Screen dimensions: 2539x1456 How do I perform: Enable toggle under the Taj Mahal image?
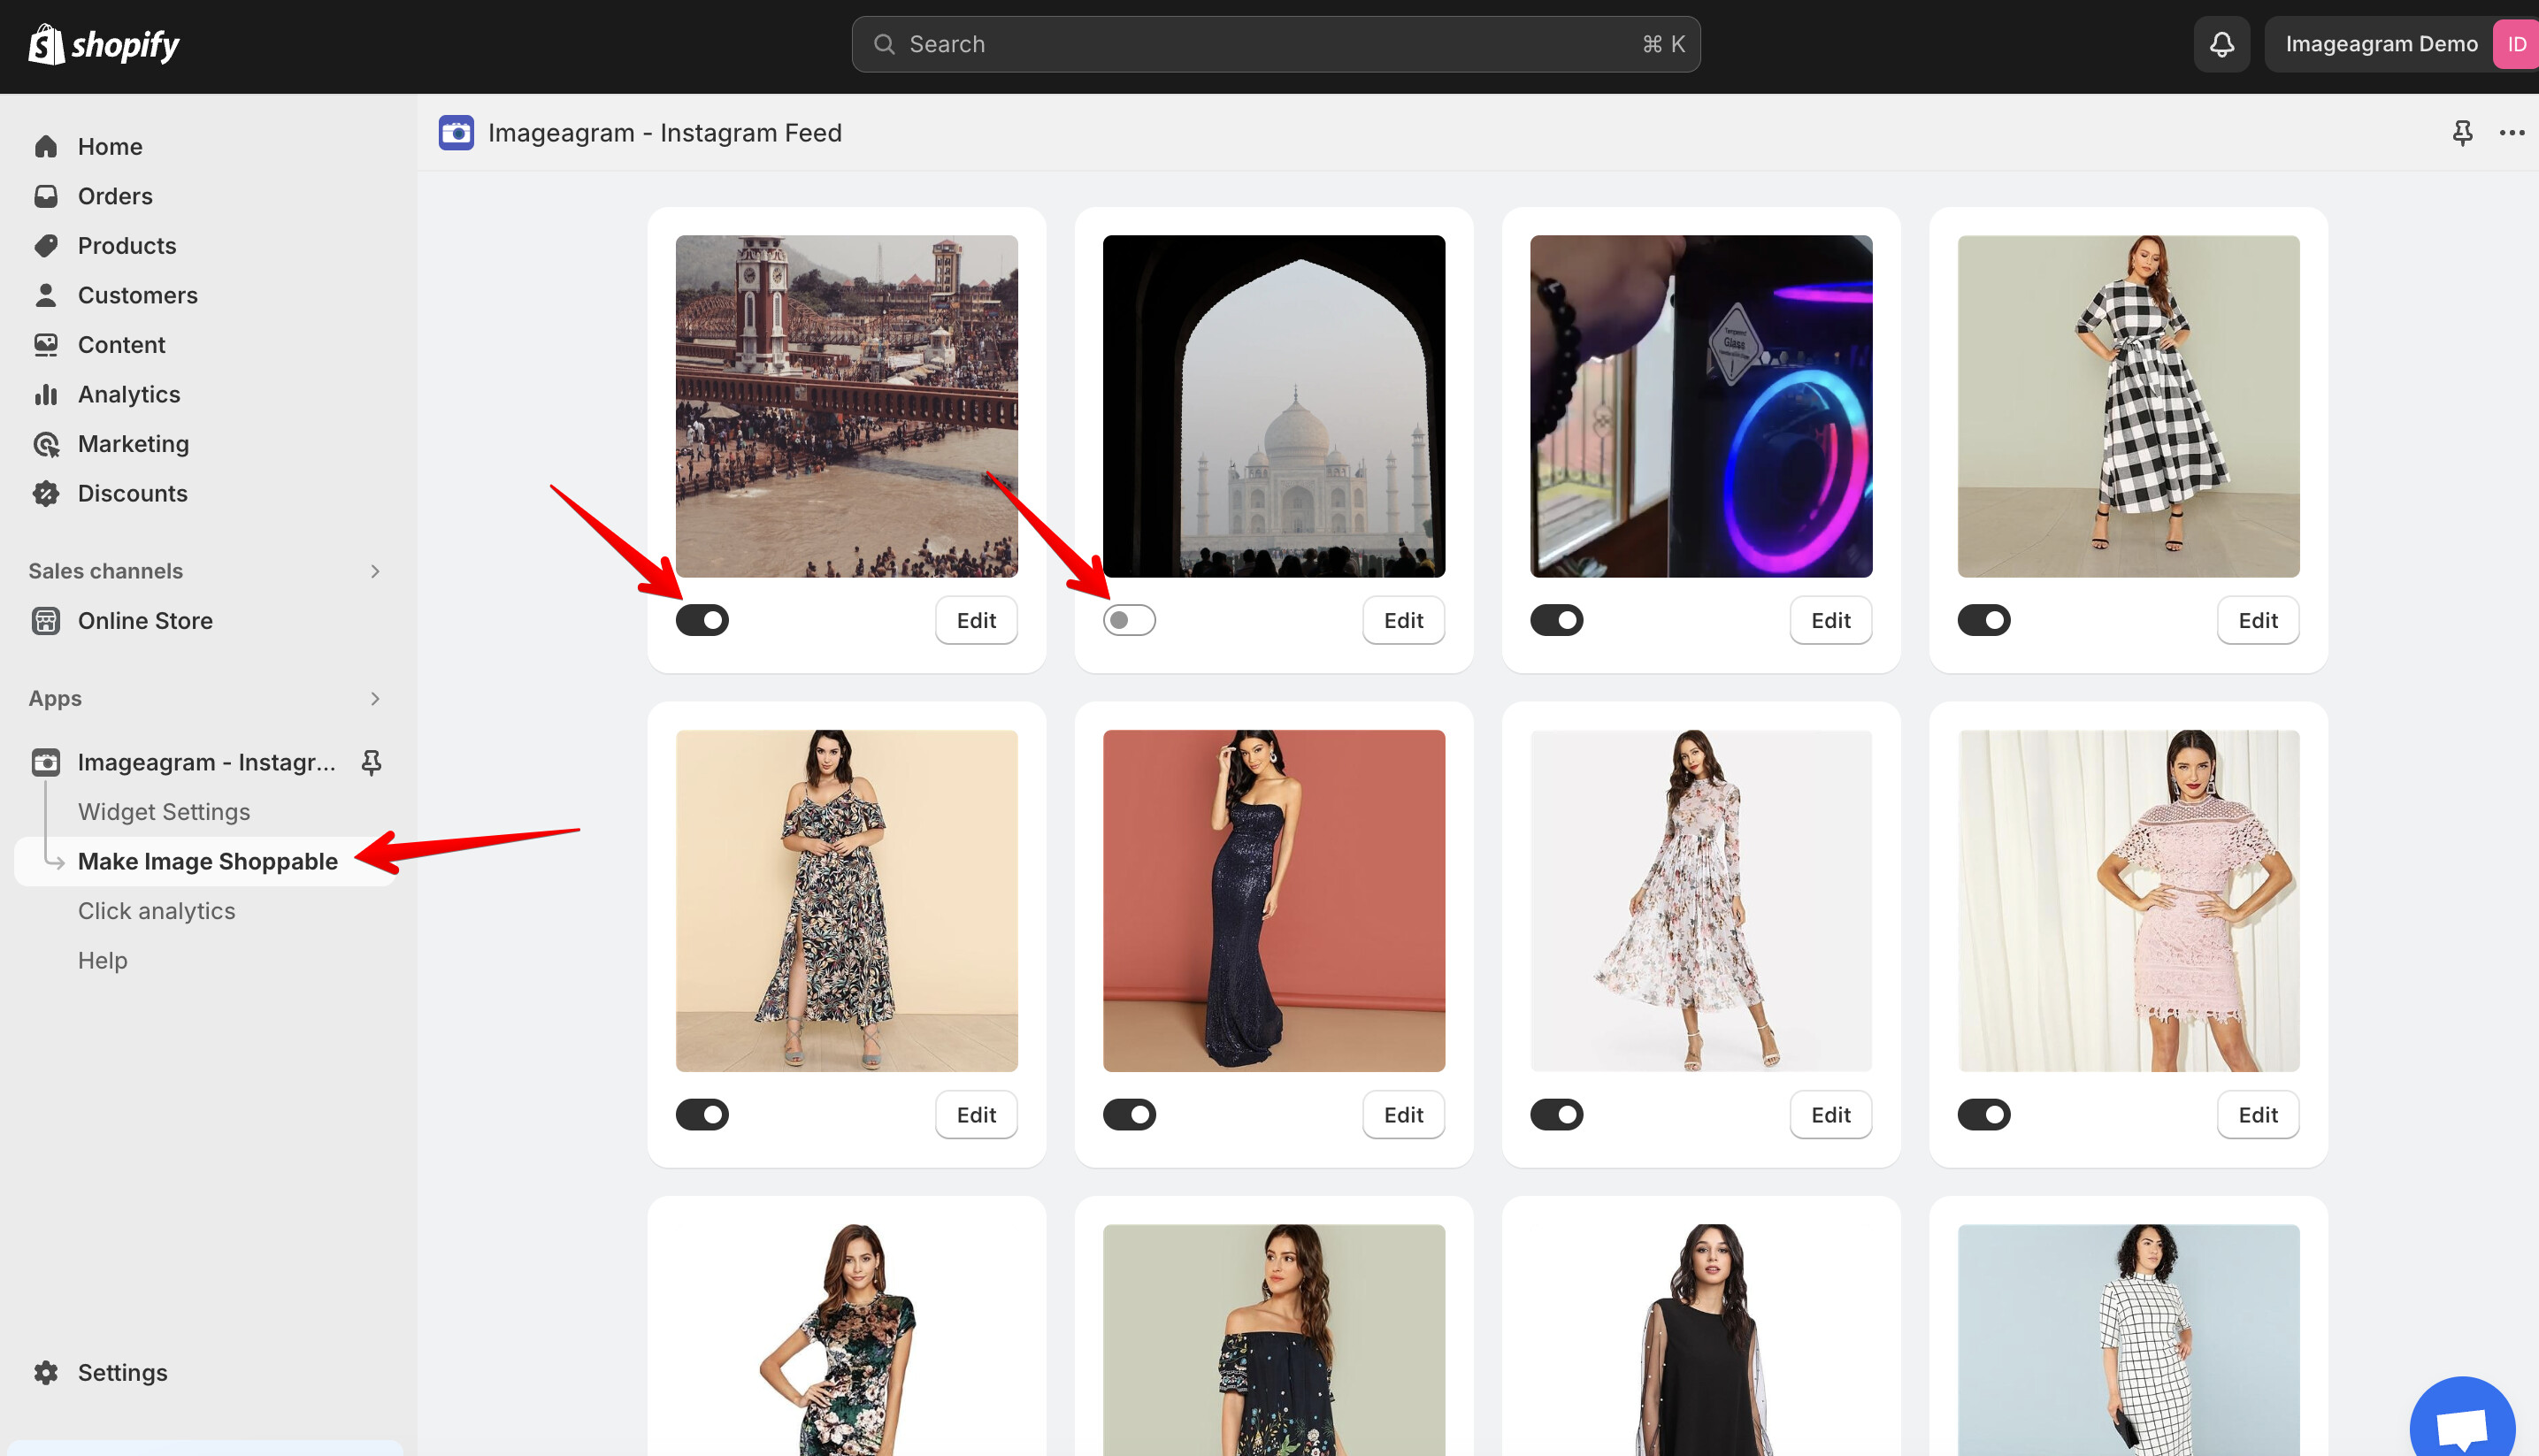tap(1129, 620)
